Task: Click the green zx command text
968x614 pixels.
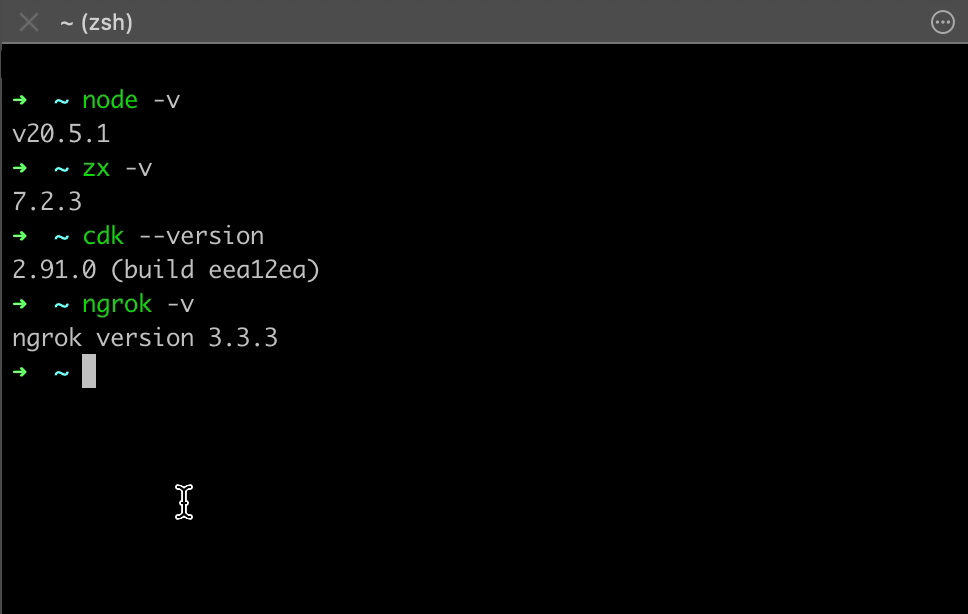Action: pos(96,168)
